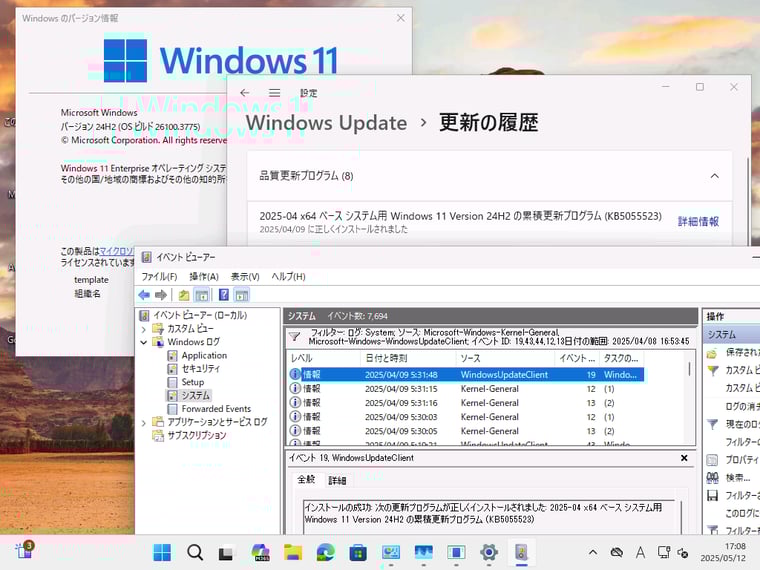
Task: Click the up-folder icon in Event Viewer toolbar
Action: pyautogui.click(x=184, y=295)
